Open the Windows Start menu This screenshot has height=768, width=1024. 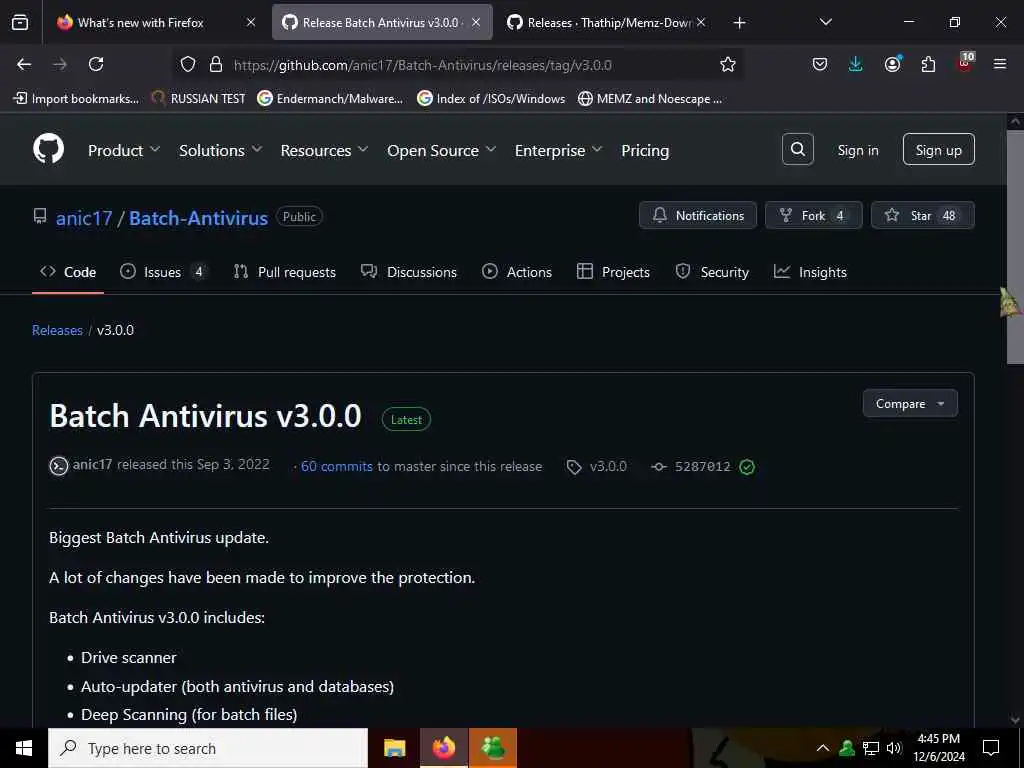coord(24,748)
